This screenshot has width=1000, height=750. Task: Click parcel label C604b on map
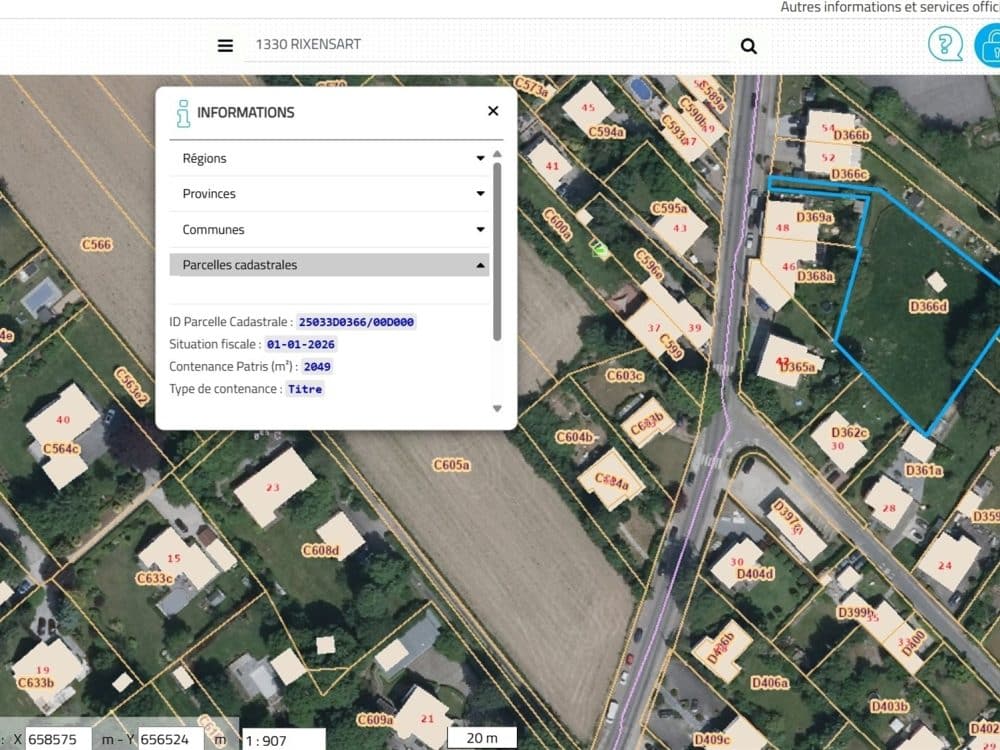(575, 437)
